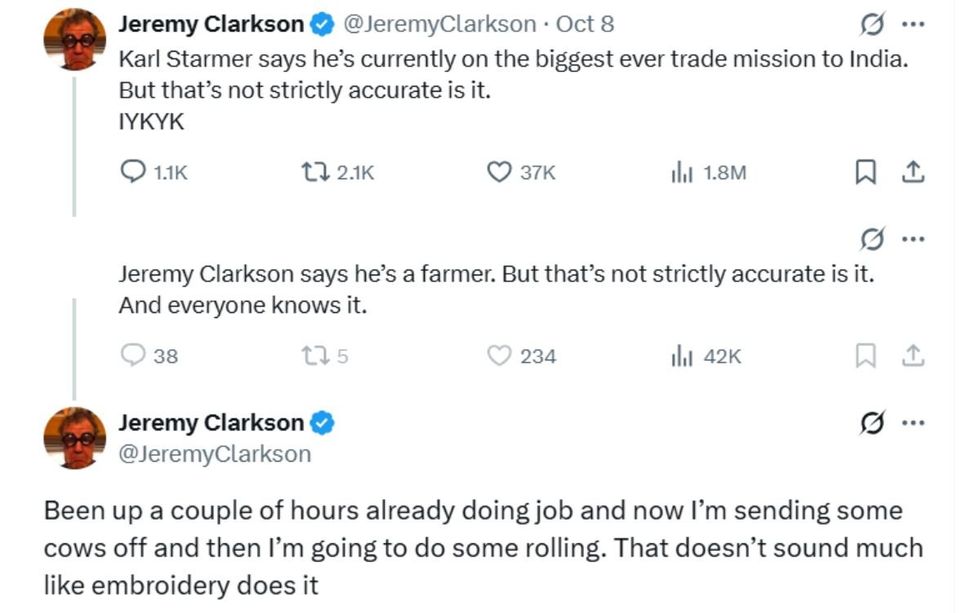Repost the tweet with 2.1K reposts
Image resolution: width=980 pixels, height=613 pixels.
[x=315, y=173]
